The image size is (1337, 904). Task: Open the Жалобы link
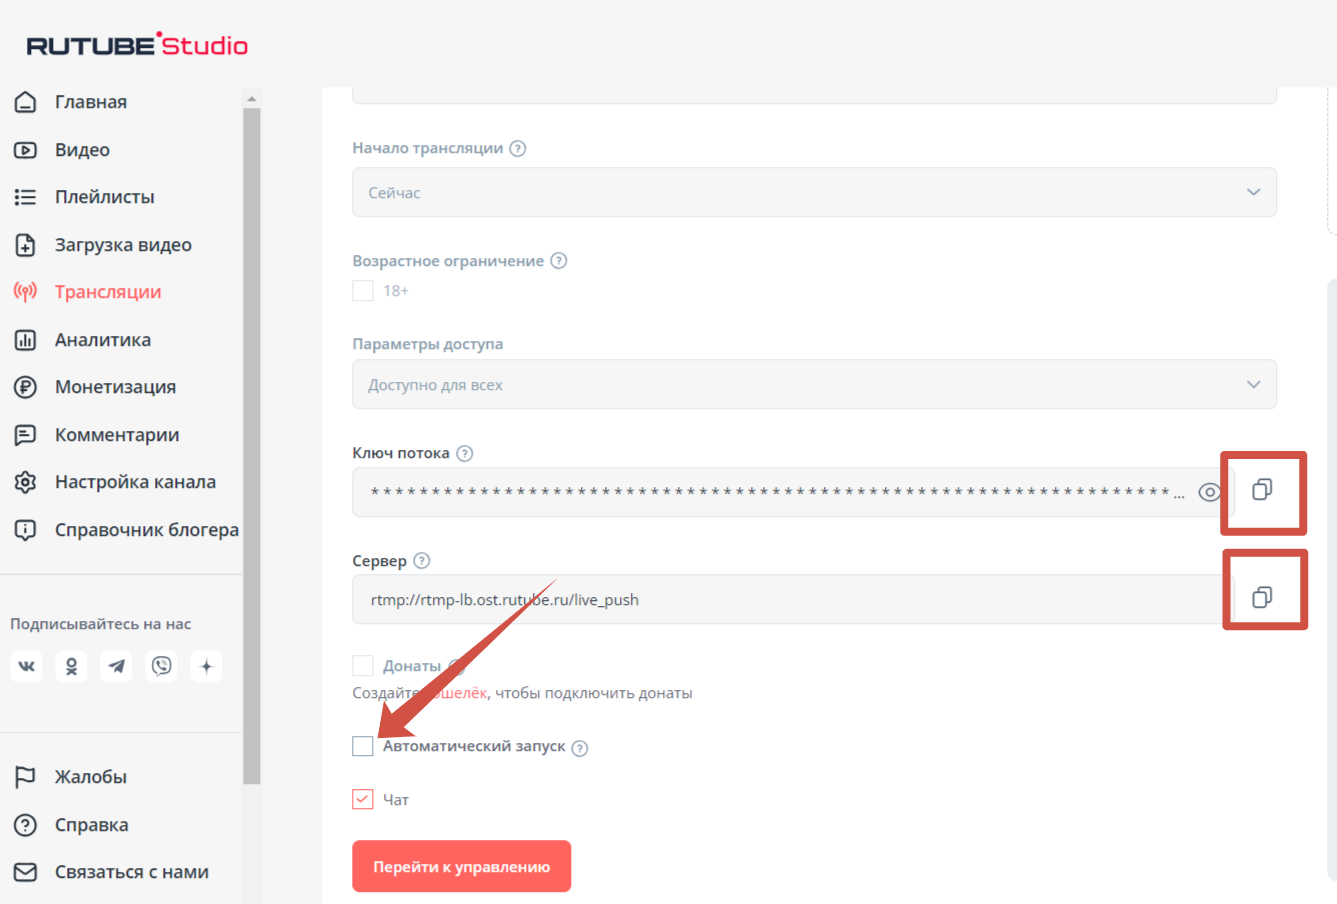(91, 777)
